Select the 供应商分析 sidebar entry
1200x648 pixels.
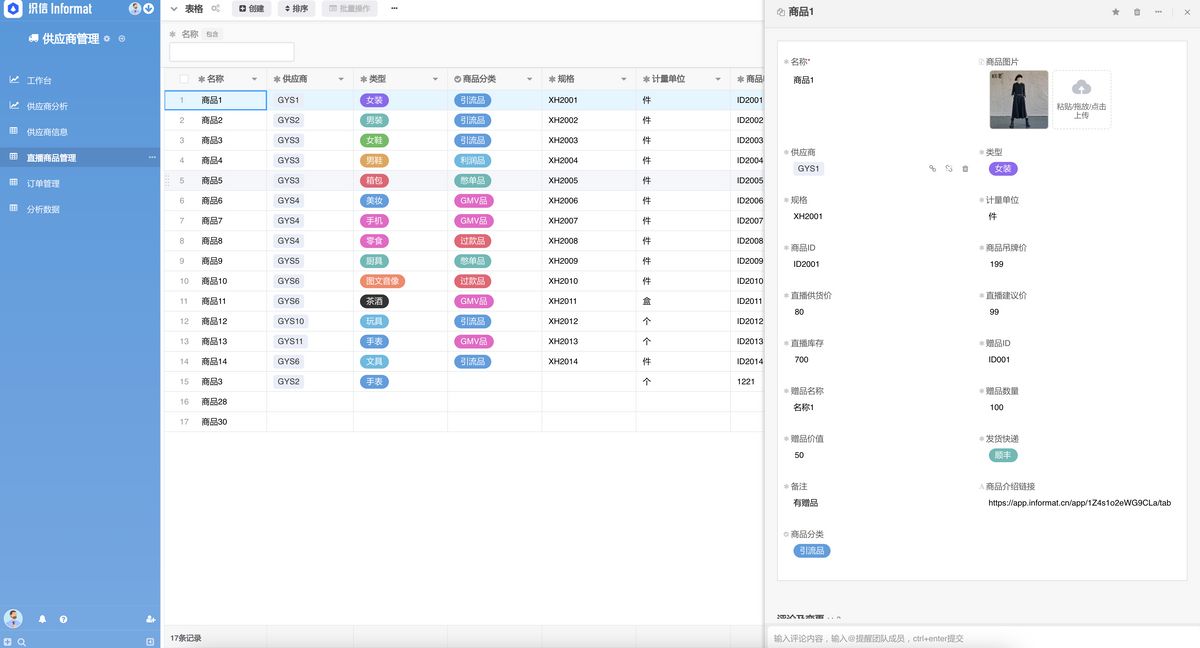pyautogui.click(x=55, y=106)
